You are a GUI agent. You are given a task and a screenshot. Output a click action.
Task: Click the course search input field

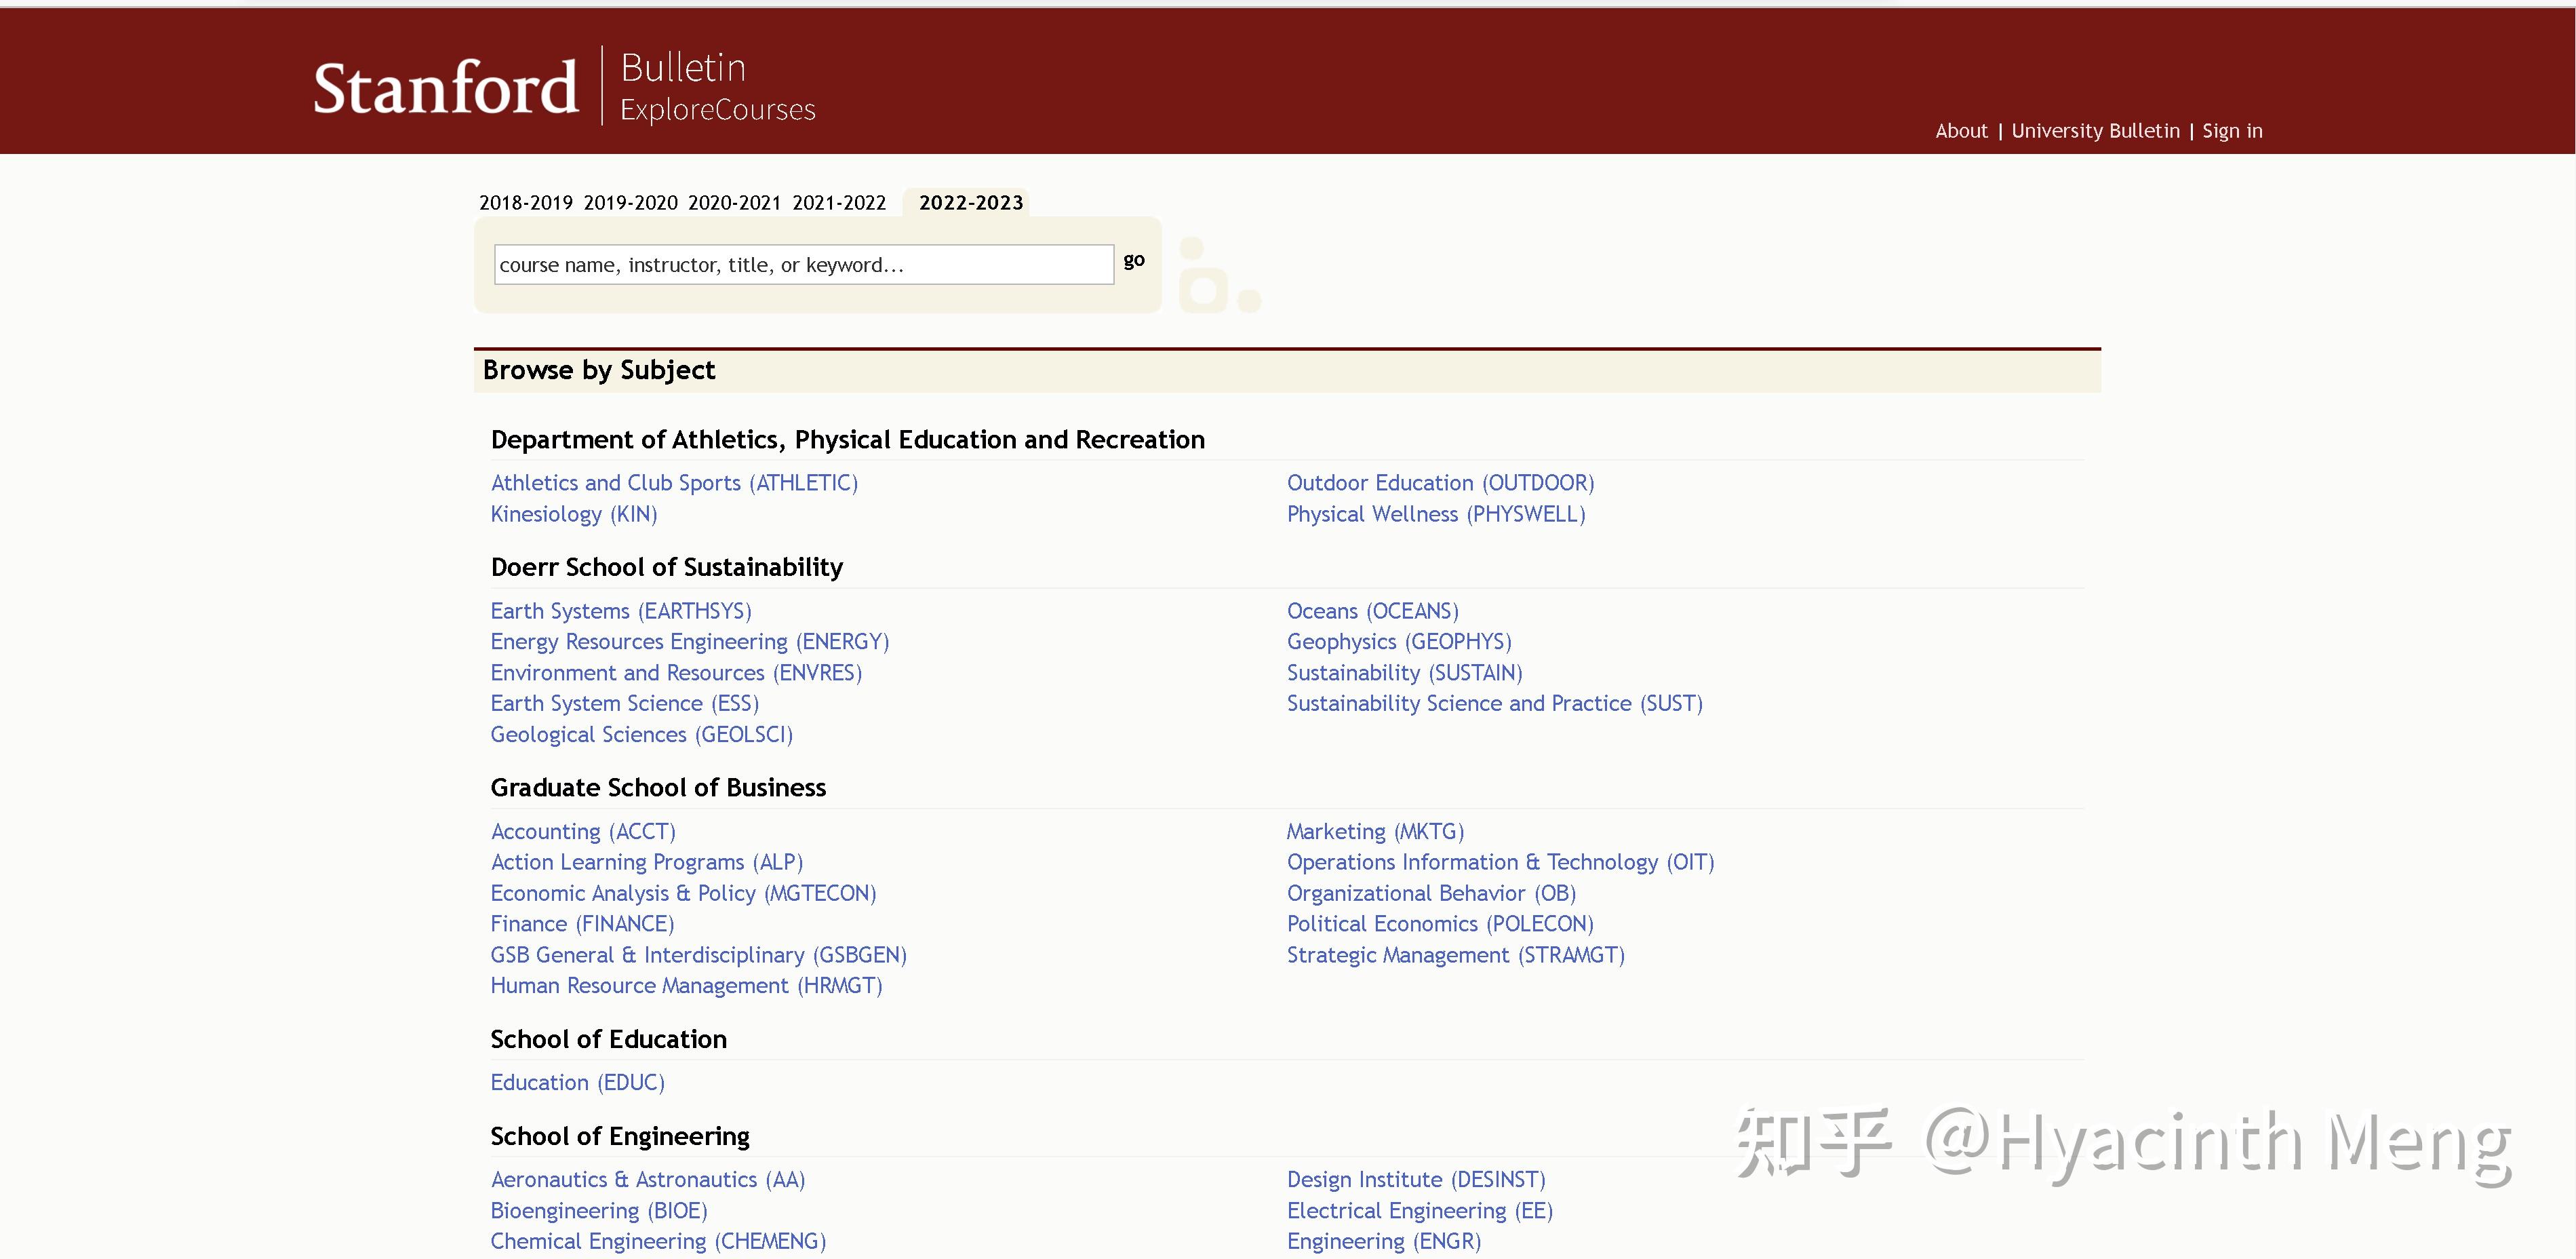click(803, 265)
